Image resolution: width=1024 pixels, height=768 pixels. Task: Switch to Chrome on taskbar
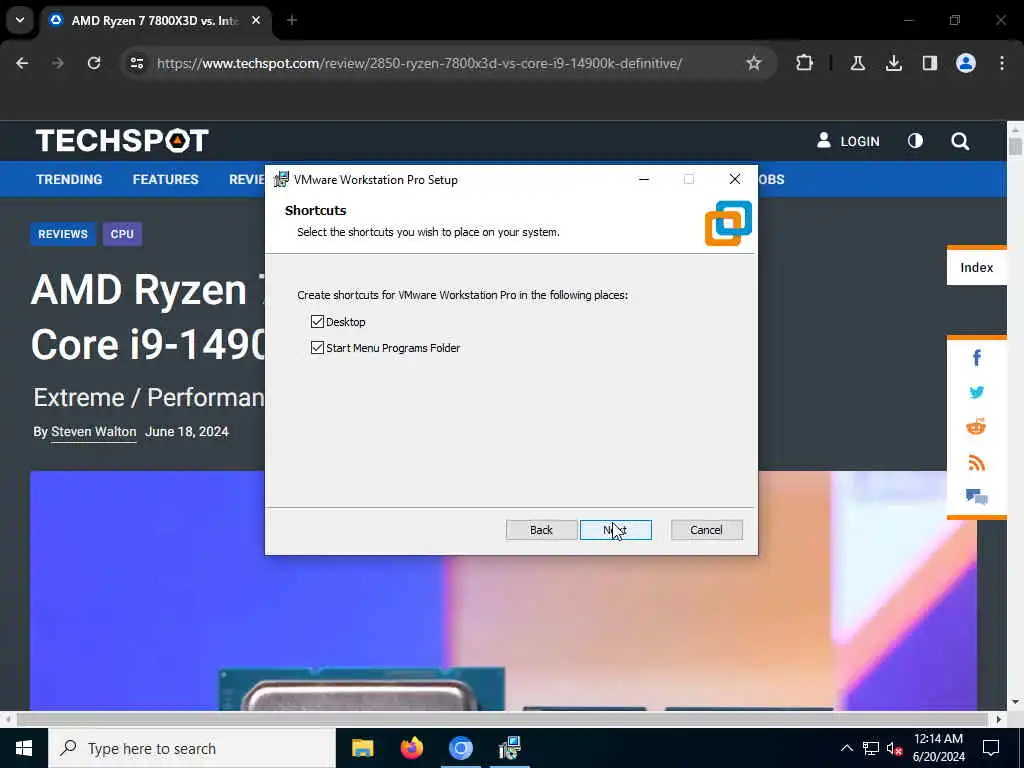[460, 748]
